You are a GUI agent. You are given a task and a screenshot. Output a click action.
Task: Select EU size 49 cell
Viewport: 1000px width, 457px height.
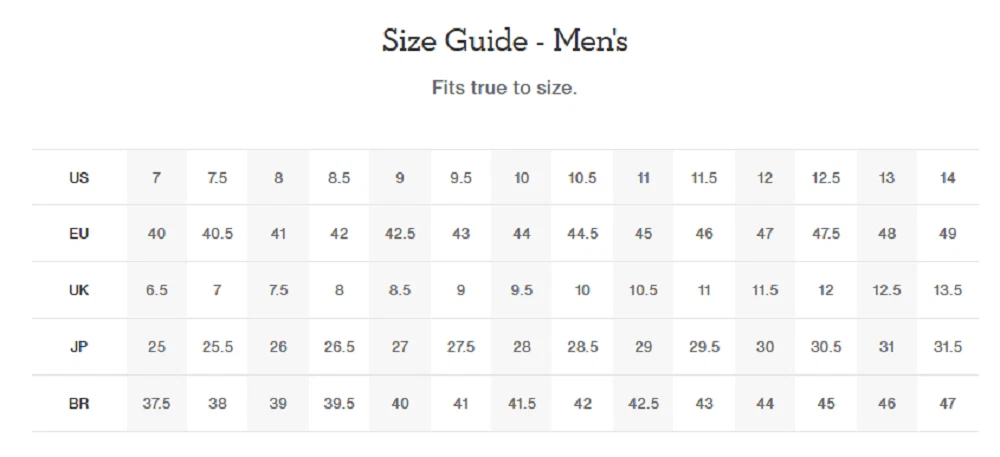(x=948, y=234)
